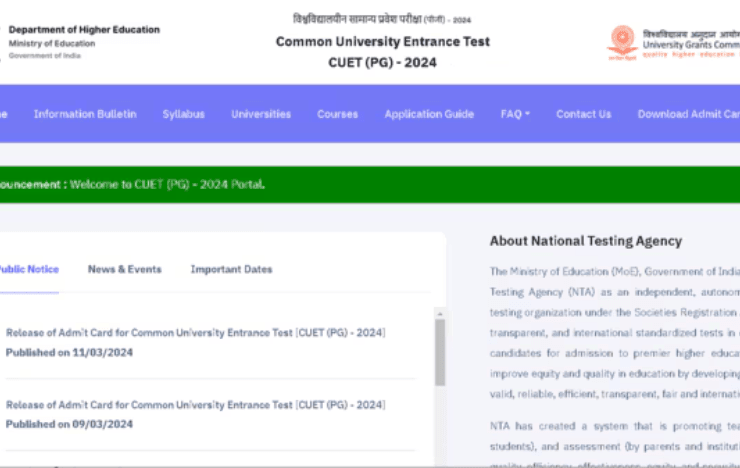Click the Ministry of Education text
The image size is (740, 468).
tap(52, 43)
